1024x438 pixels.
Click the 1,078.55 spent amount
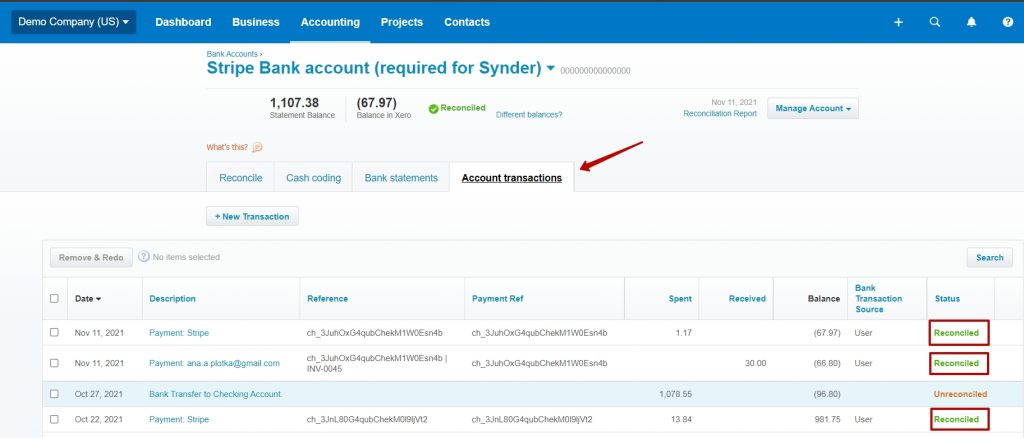(673, 394)
